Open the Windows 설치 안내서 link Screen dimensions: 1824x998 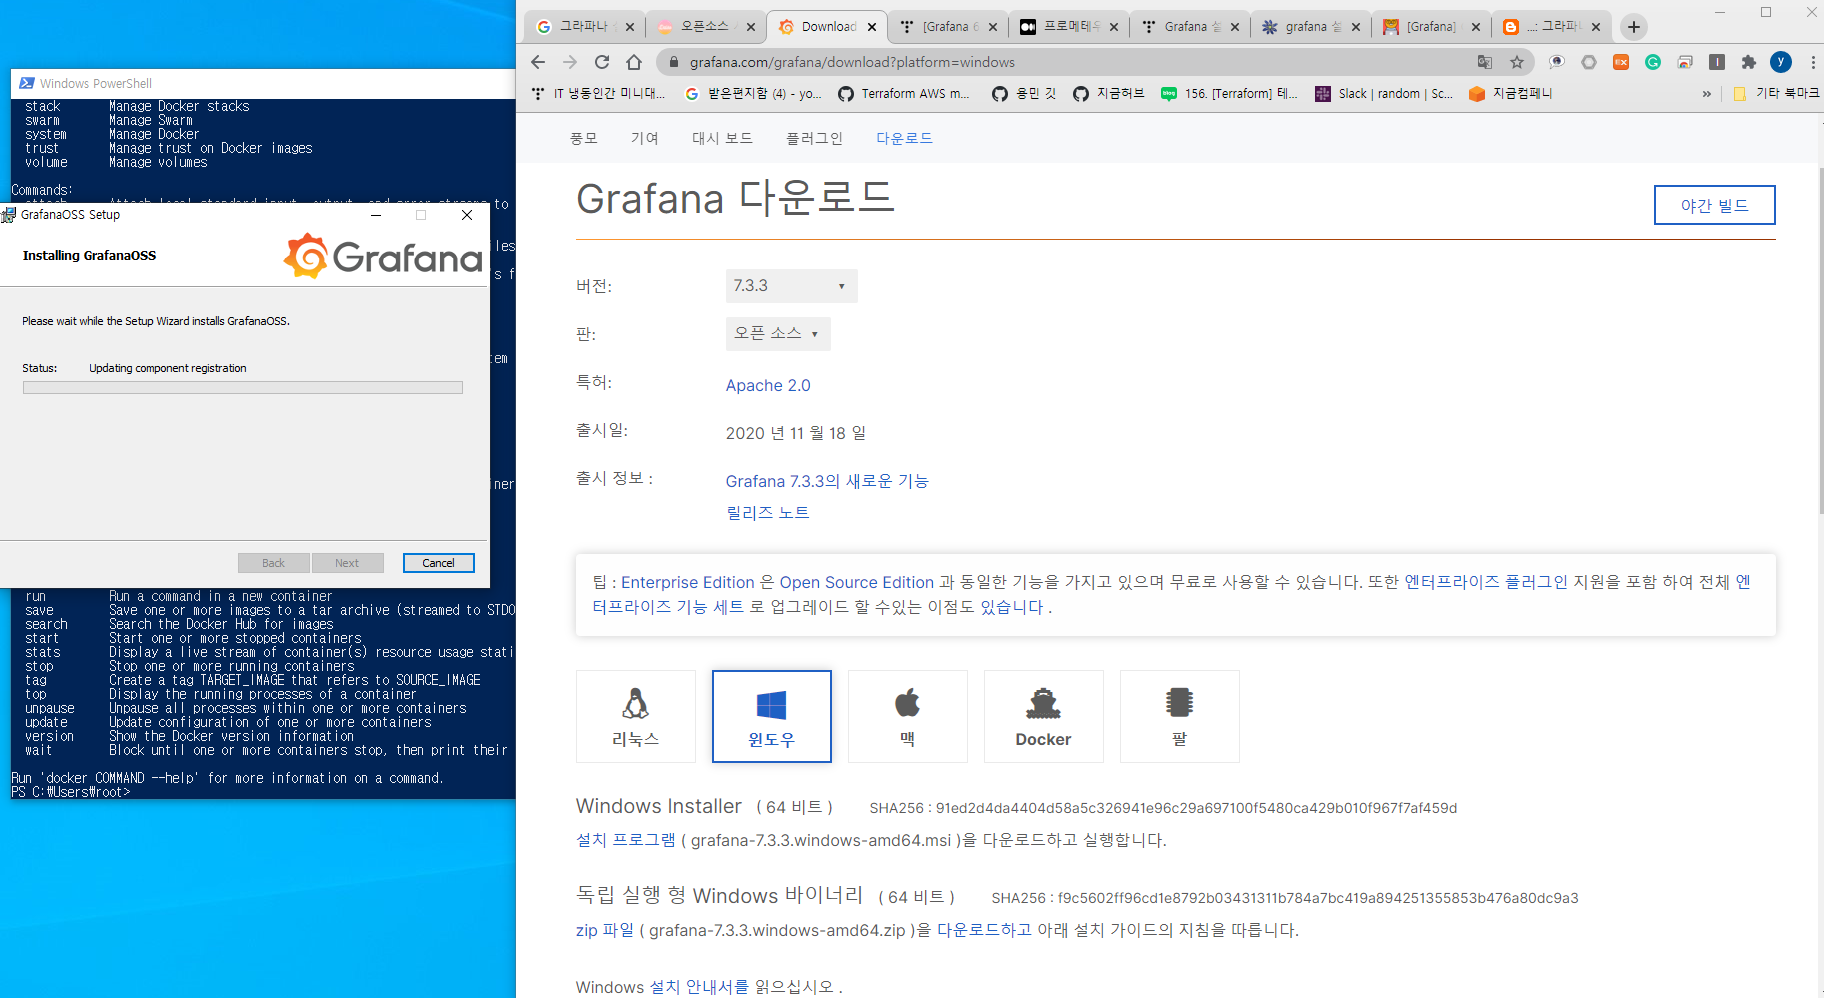click(x=699, y=987)
